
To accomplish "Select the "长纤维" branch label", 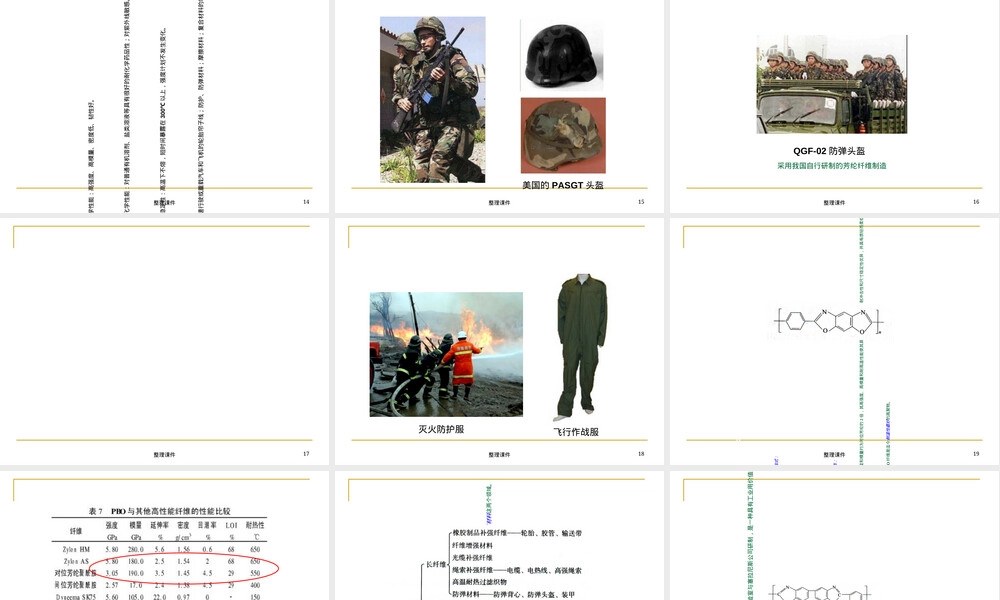I will [436, 564].
